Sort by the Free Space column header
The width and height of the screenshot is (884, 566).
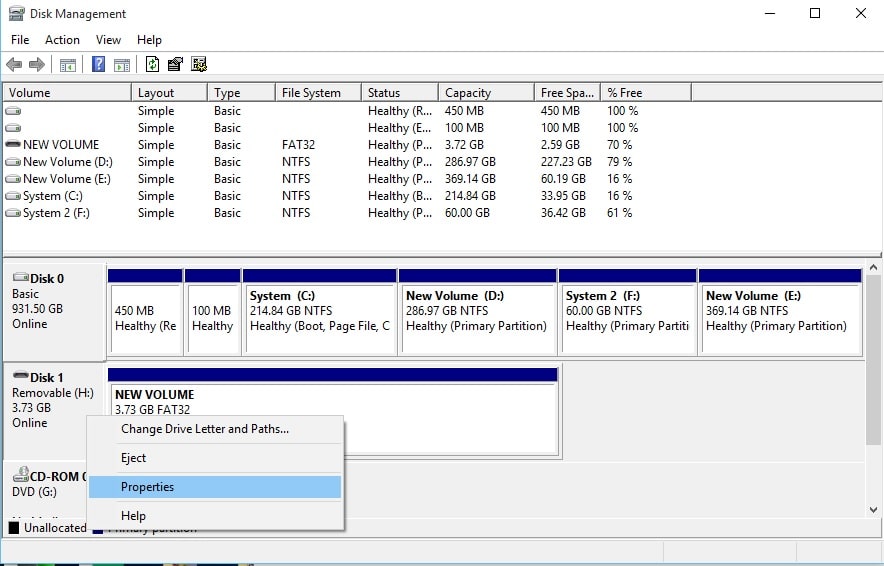click(x=567, y=92)
